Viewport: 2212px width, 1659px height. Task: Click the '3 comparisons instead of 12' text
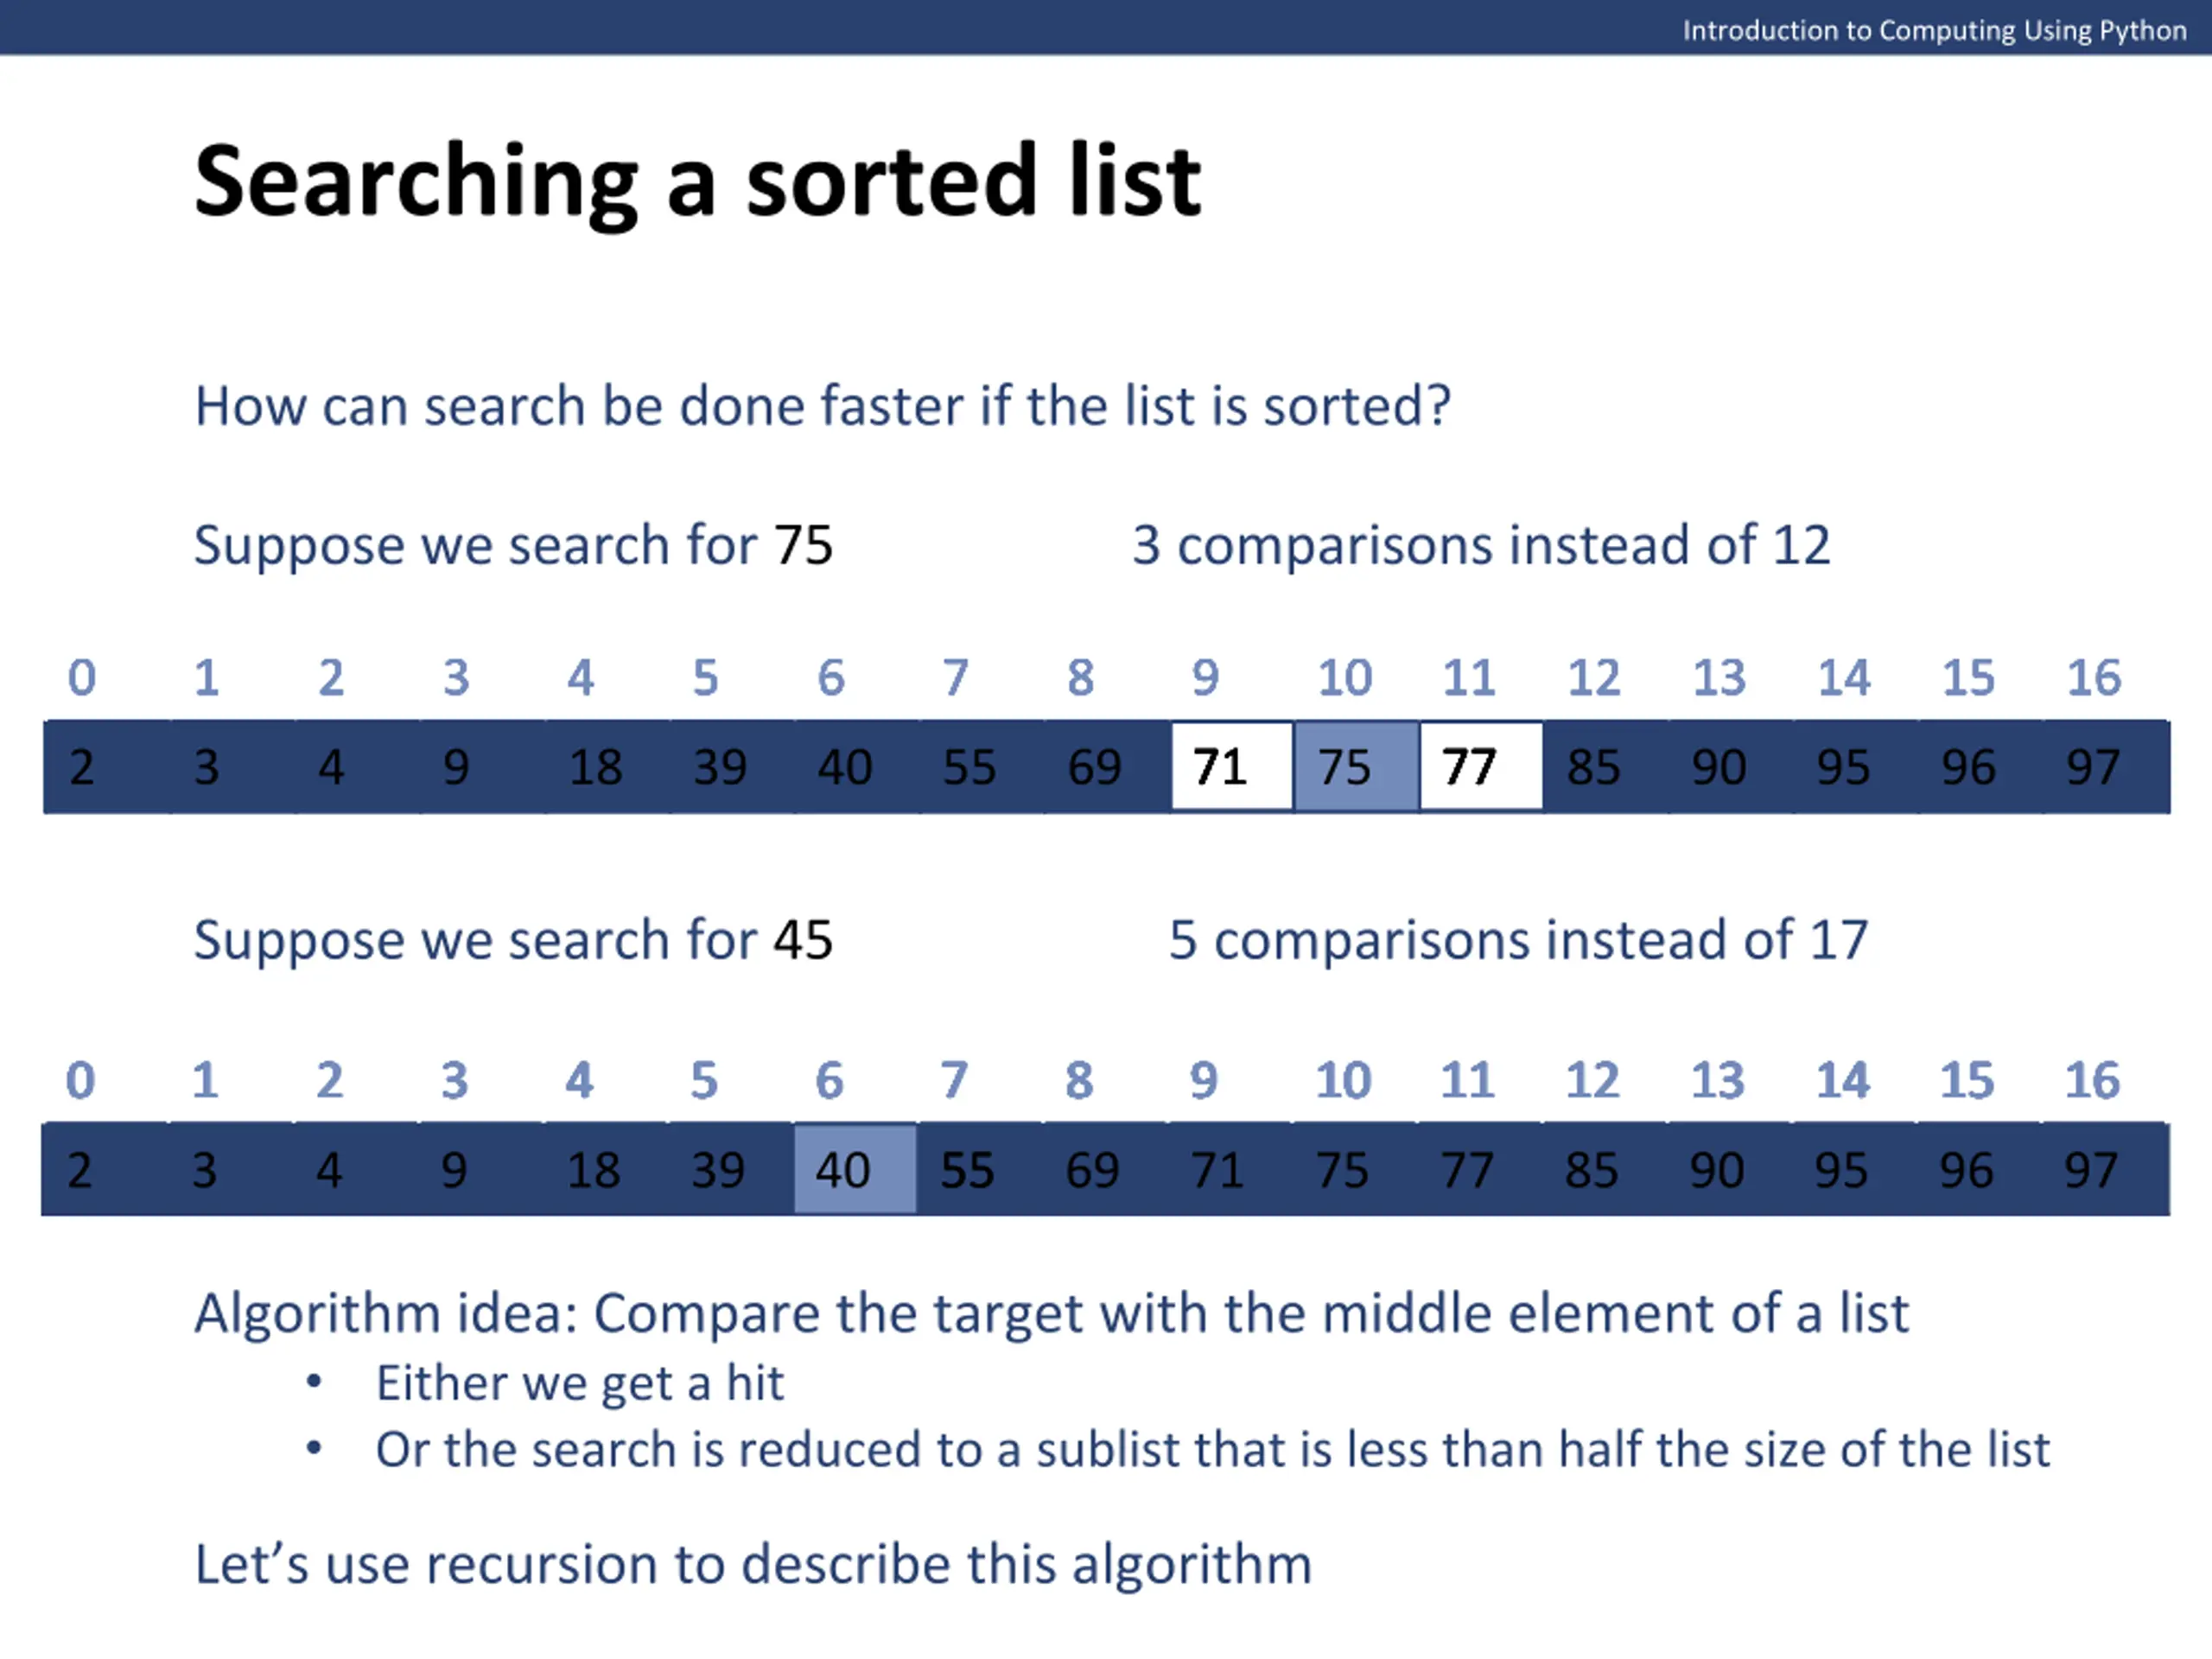tap(1480, 546)
